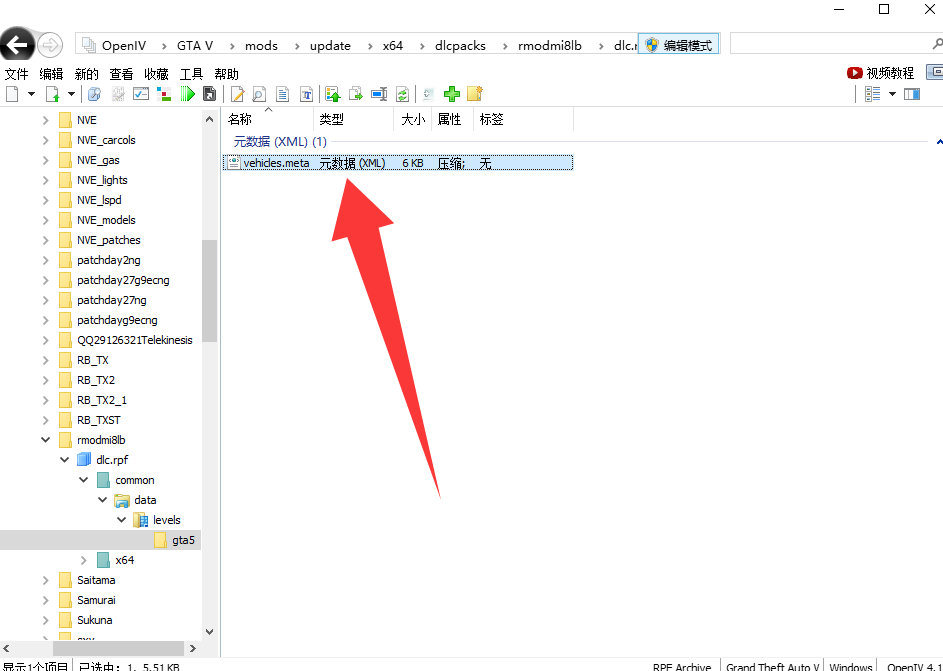Image resolution: width=943 pixels, height=671 pixels.
Task: Open the view mode dropdown arrow
Action: click(x=892, y=94)
